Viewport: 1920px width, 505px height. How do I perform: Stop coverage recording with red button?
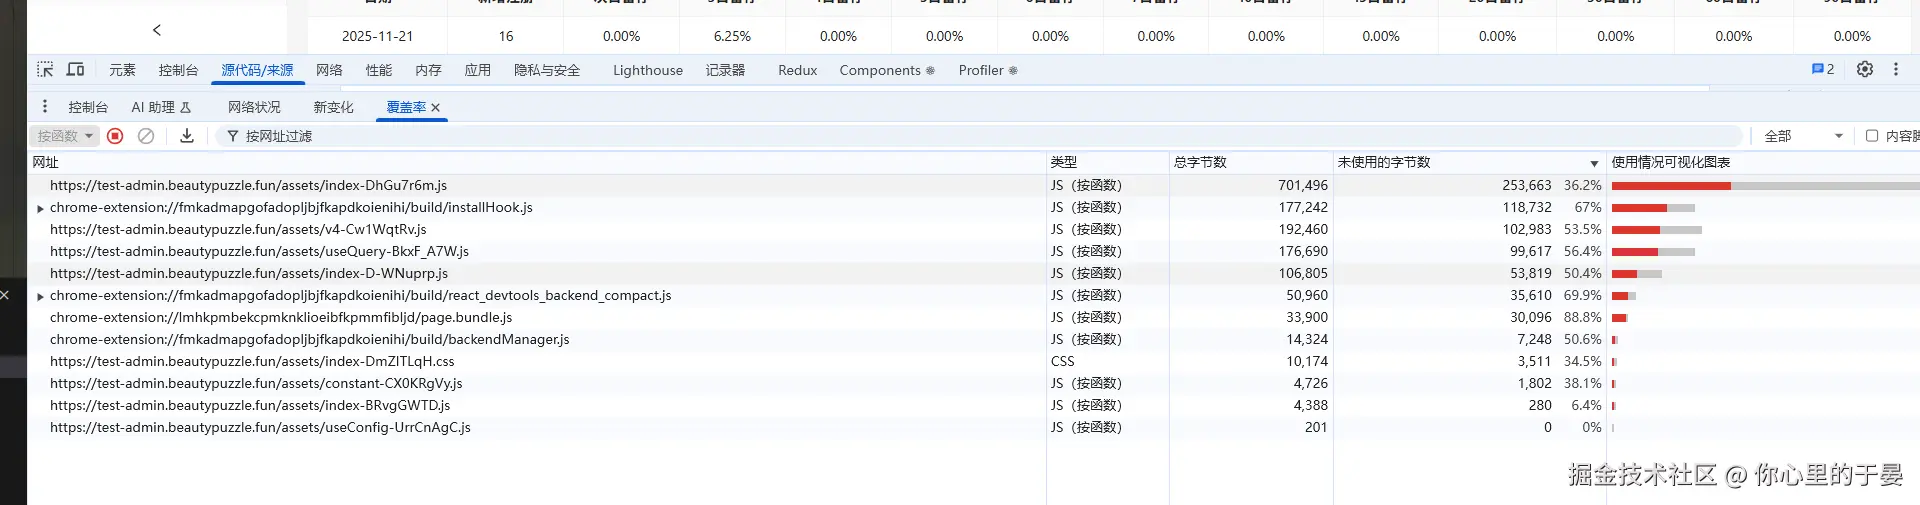coord(115,136)
